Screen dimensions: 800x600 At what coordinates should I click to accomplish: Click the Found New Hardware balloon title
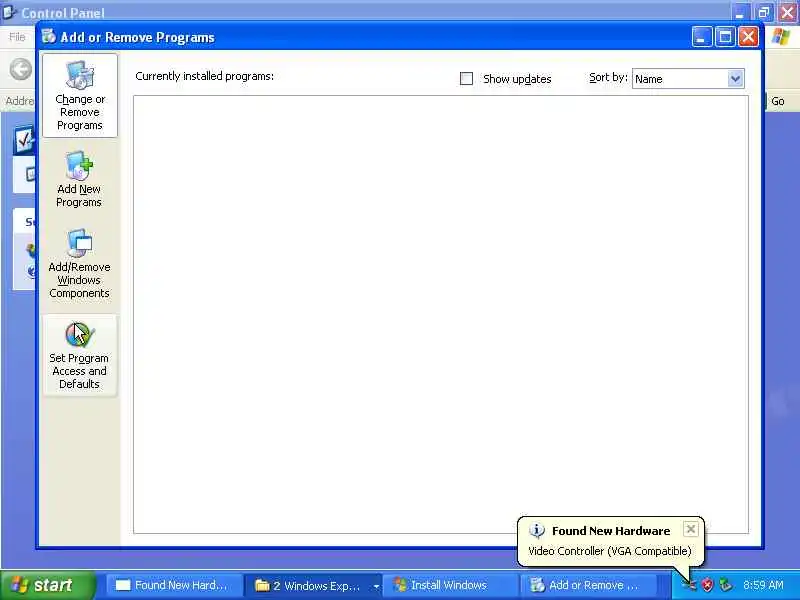611,531
